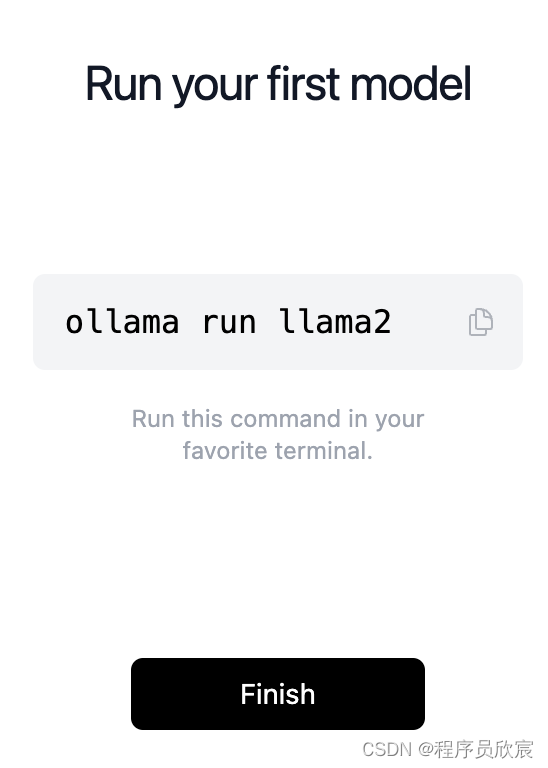Click the 'Run your first model' heading
This screenshot has height=768, width=548.
click(x=278, y=84)
